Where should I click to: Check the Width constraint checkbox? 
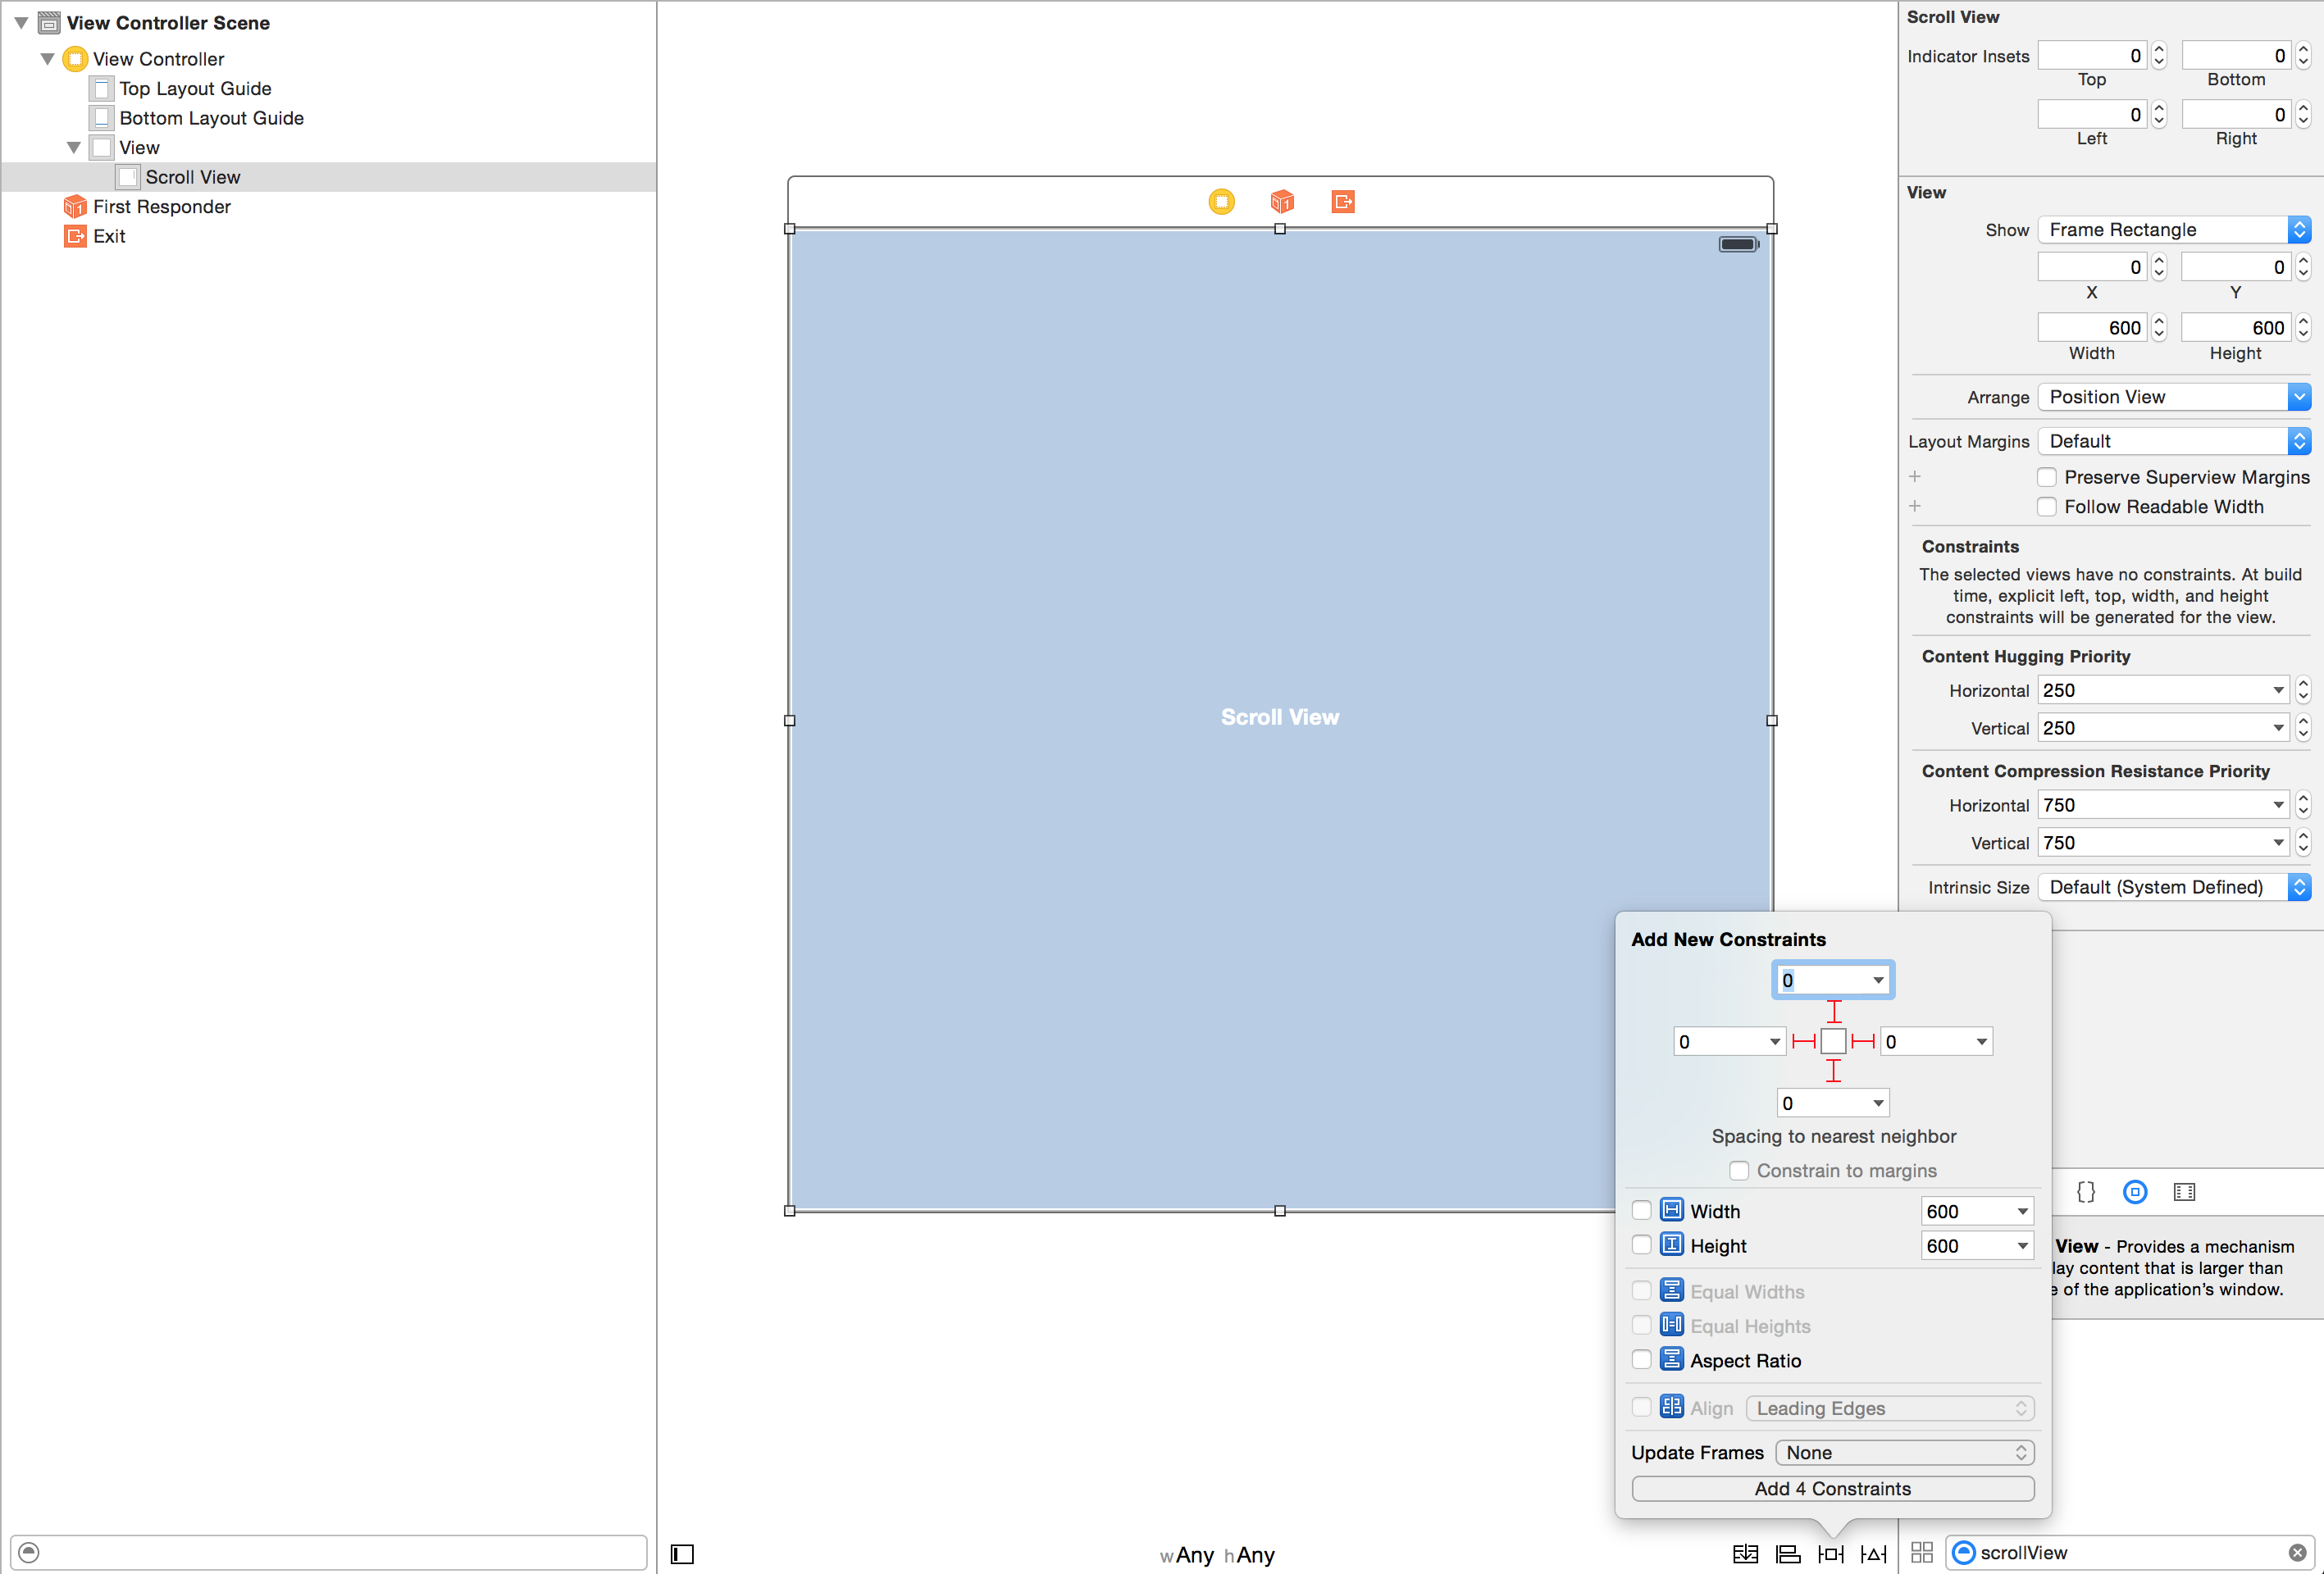click(1641, 1210)
